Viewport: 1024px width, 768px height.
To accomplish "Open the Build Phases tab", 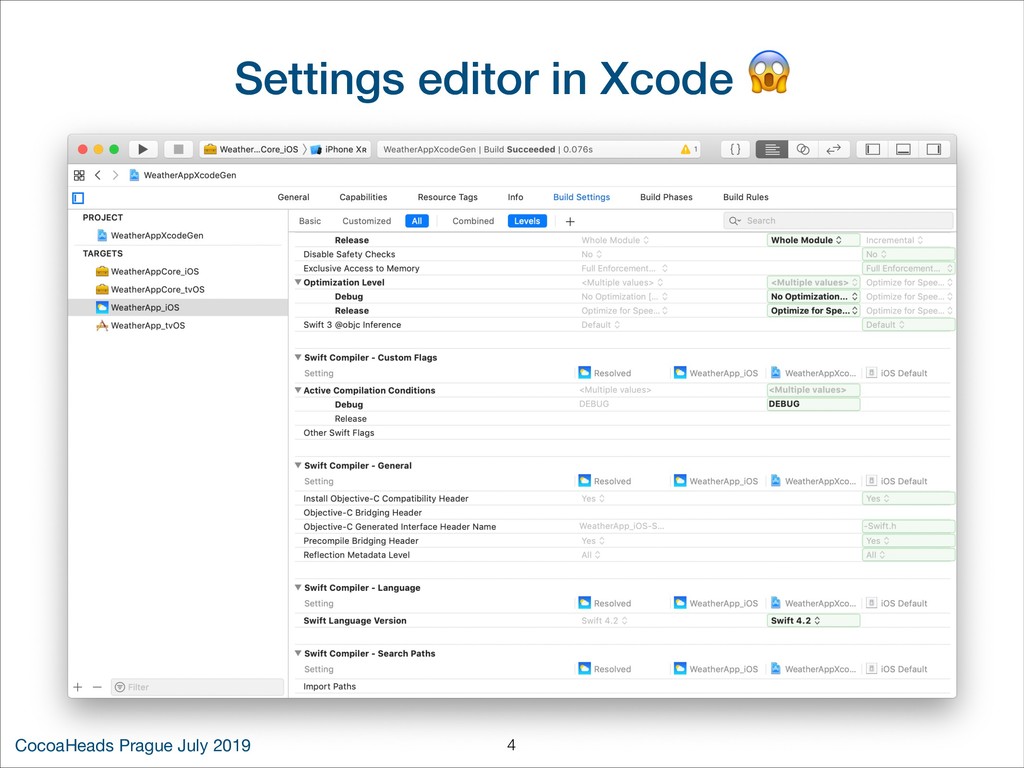I will point(666,197).
